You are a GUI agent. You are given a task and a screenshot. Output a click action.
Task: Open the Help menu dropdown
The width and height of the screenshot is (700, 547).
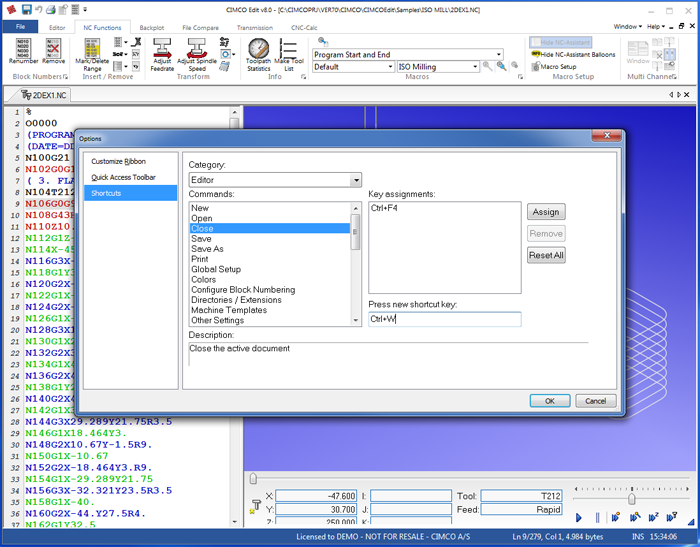pos(656,27)
